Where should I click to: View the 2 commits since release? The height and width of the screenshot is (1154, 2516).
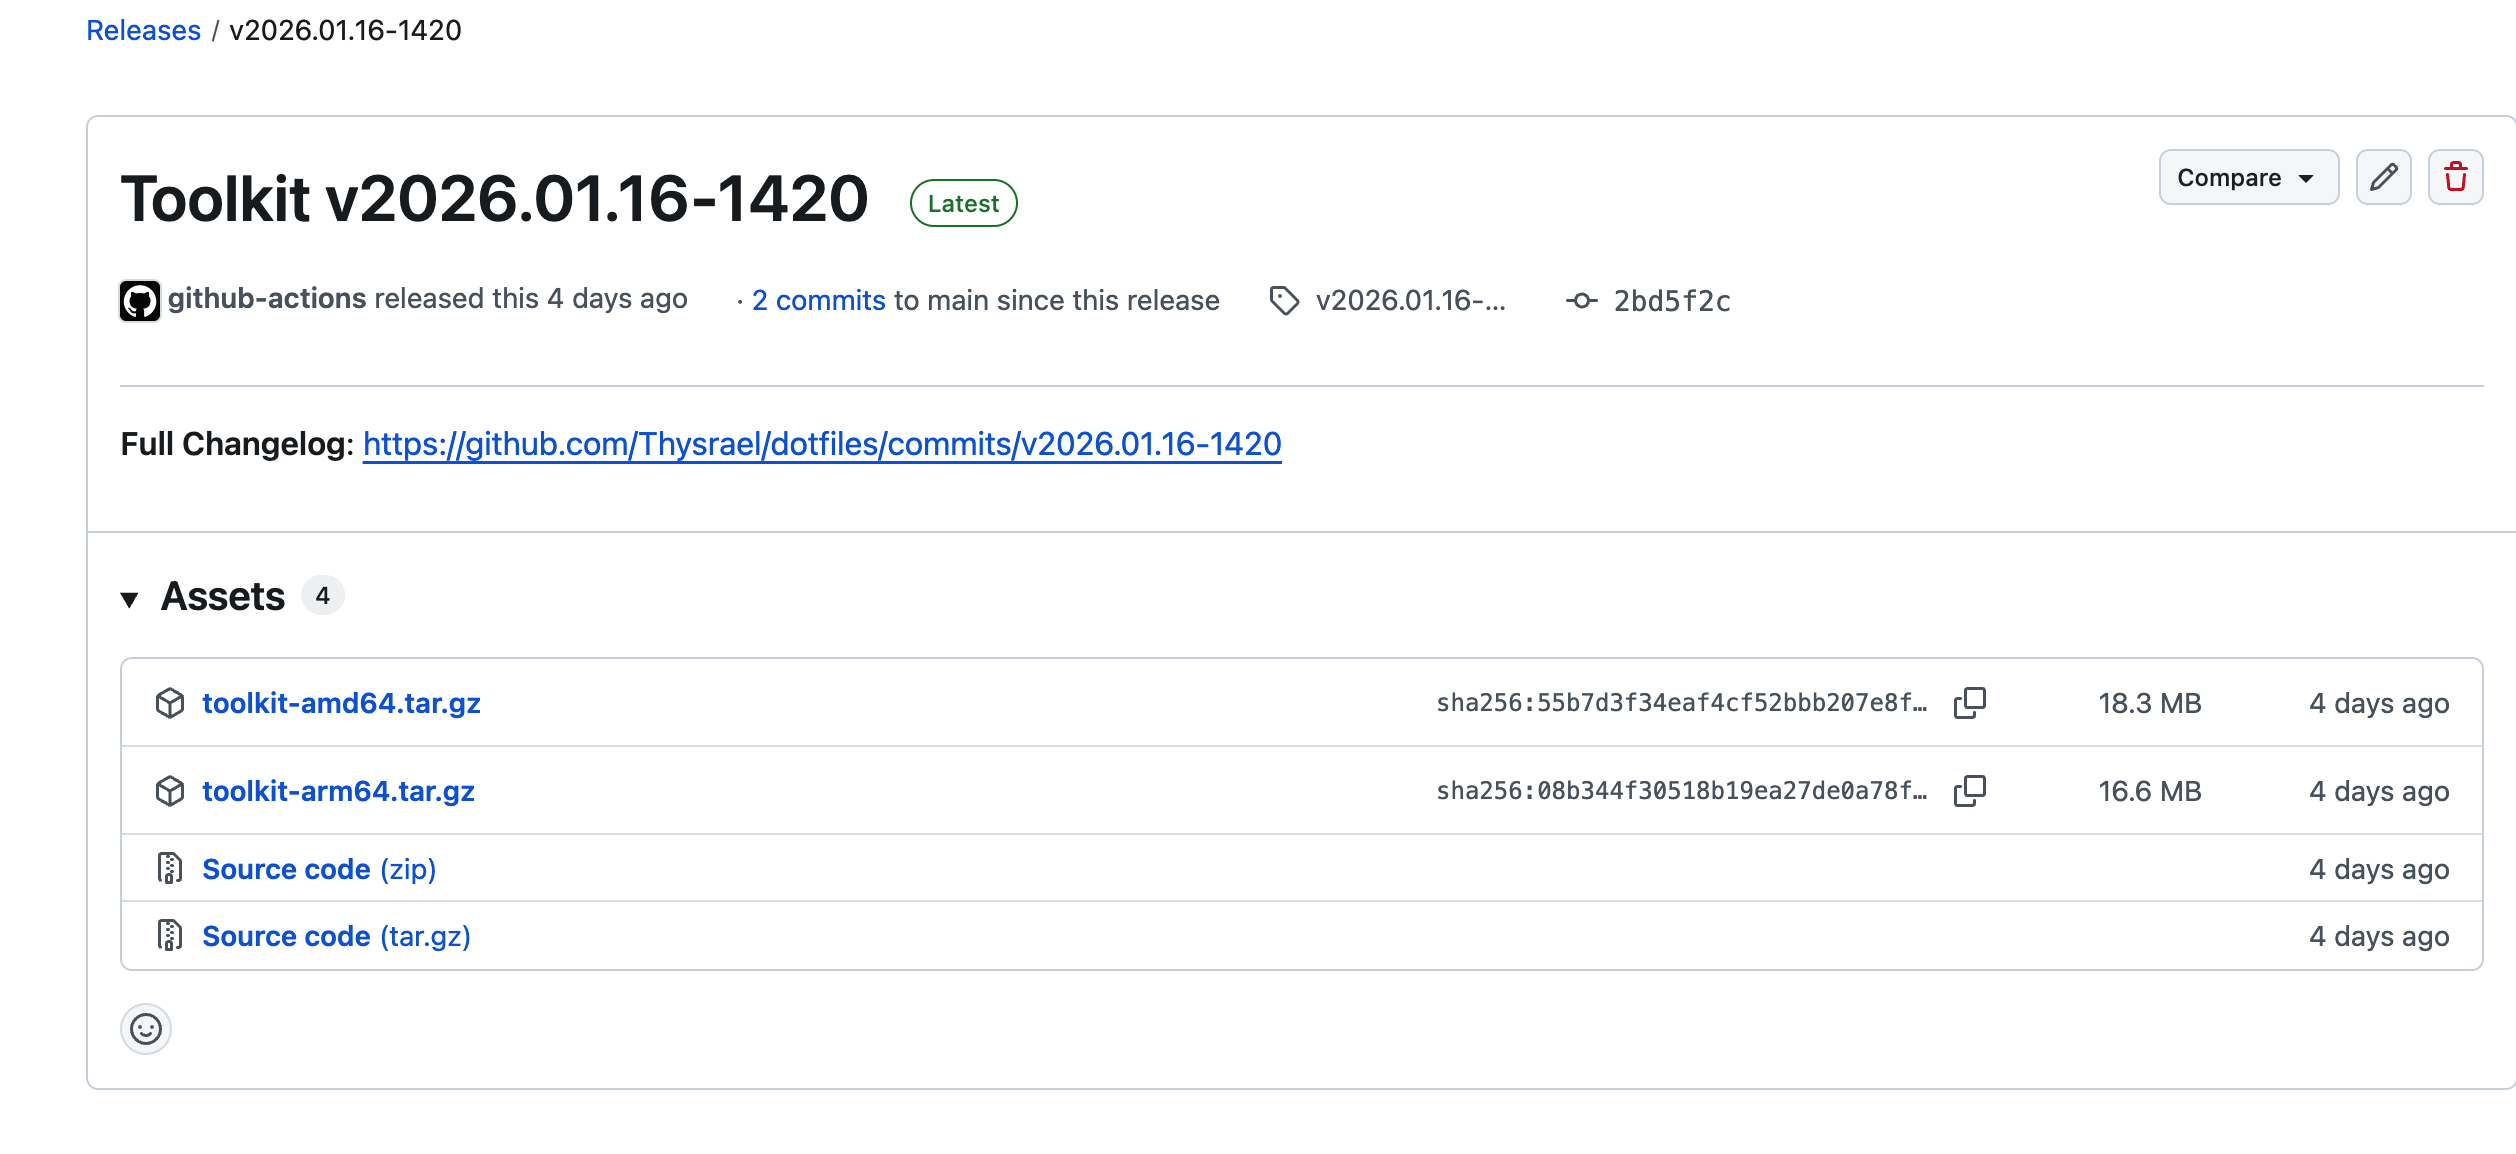click(818, 300)
